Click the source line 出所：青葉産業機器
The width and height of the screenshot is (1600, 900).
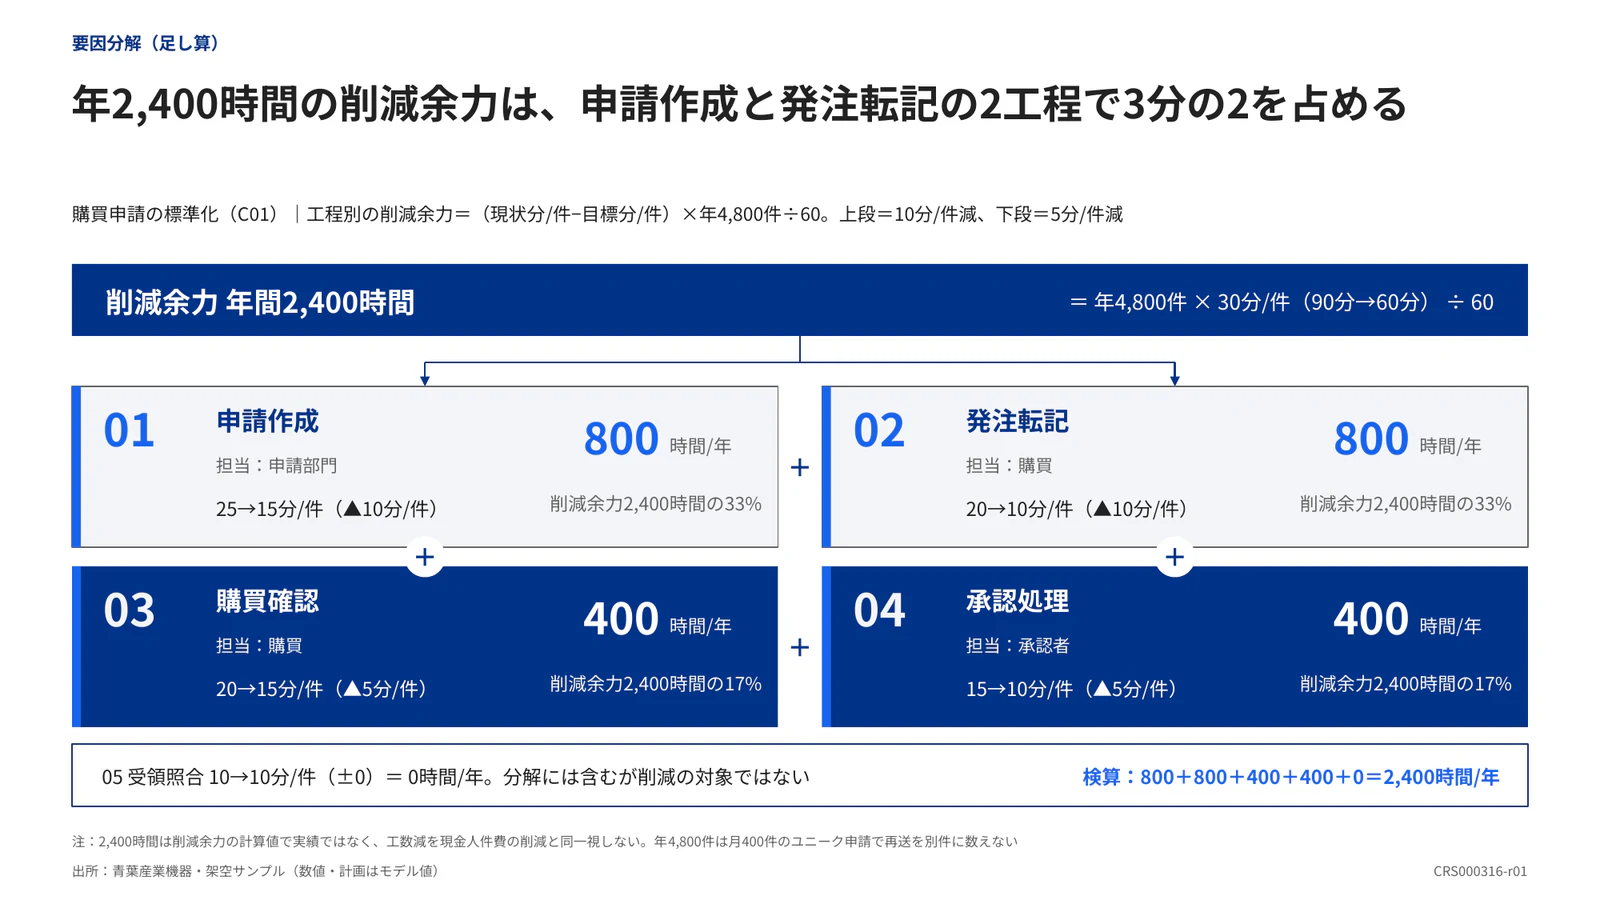[255, 871]
